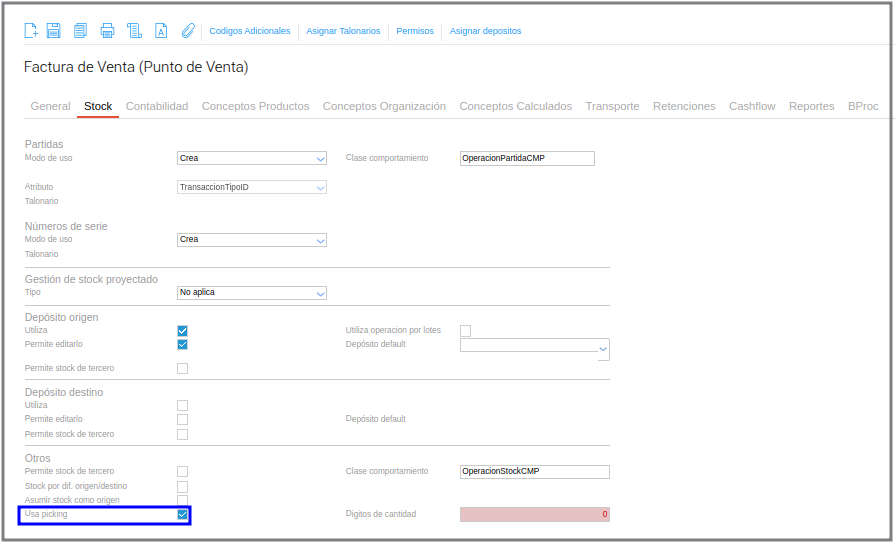Screen dimensions: 896x544
Task: Open the Gestión de stock Tipo dropdown
Action: point(251,293)
